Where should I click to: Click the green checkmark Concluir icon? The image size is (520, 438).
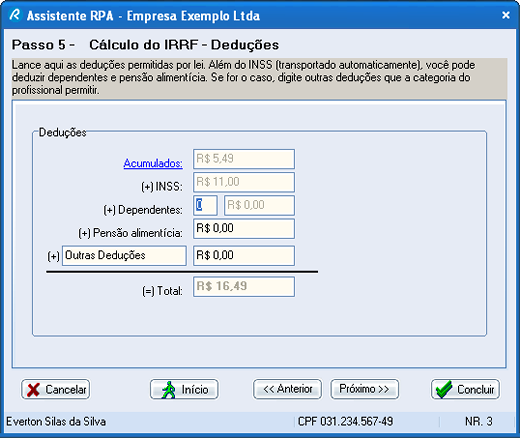pyautogui.click(x=444, y=389)
